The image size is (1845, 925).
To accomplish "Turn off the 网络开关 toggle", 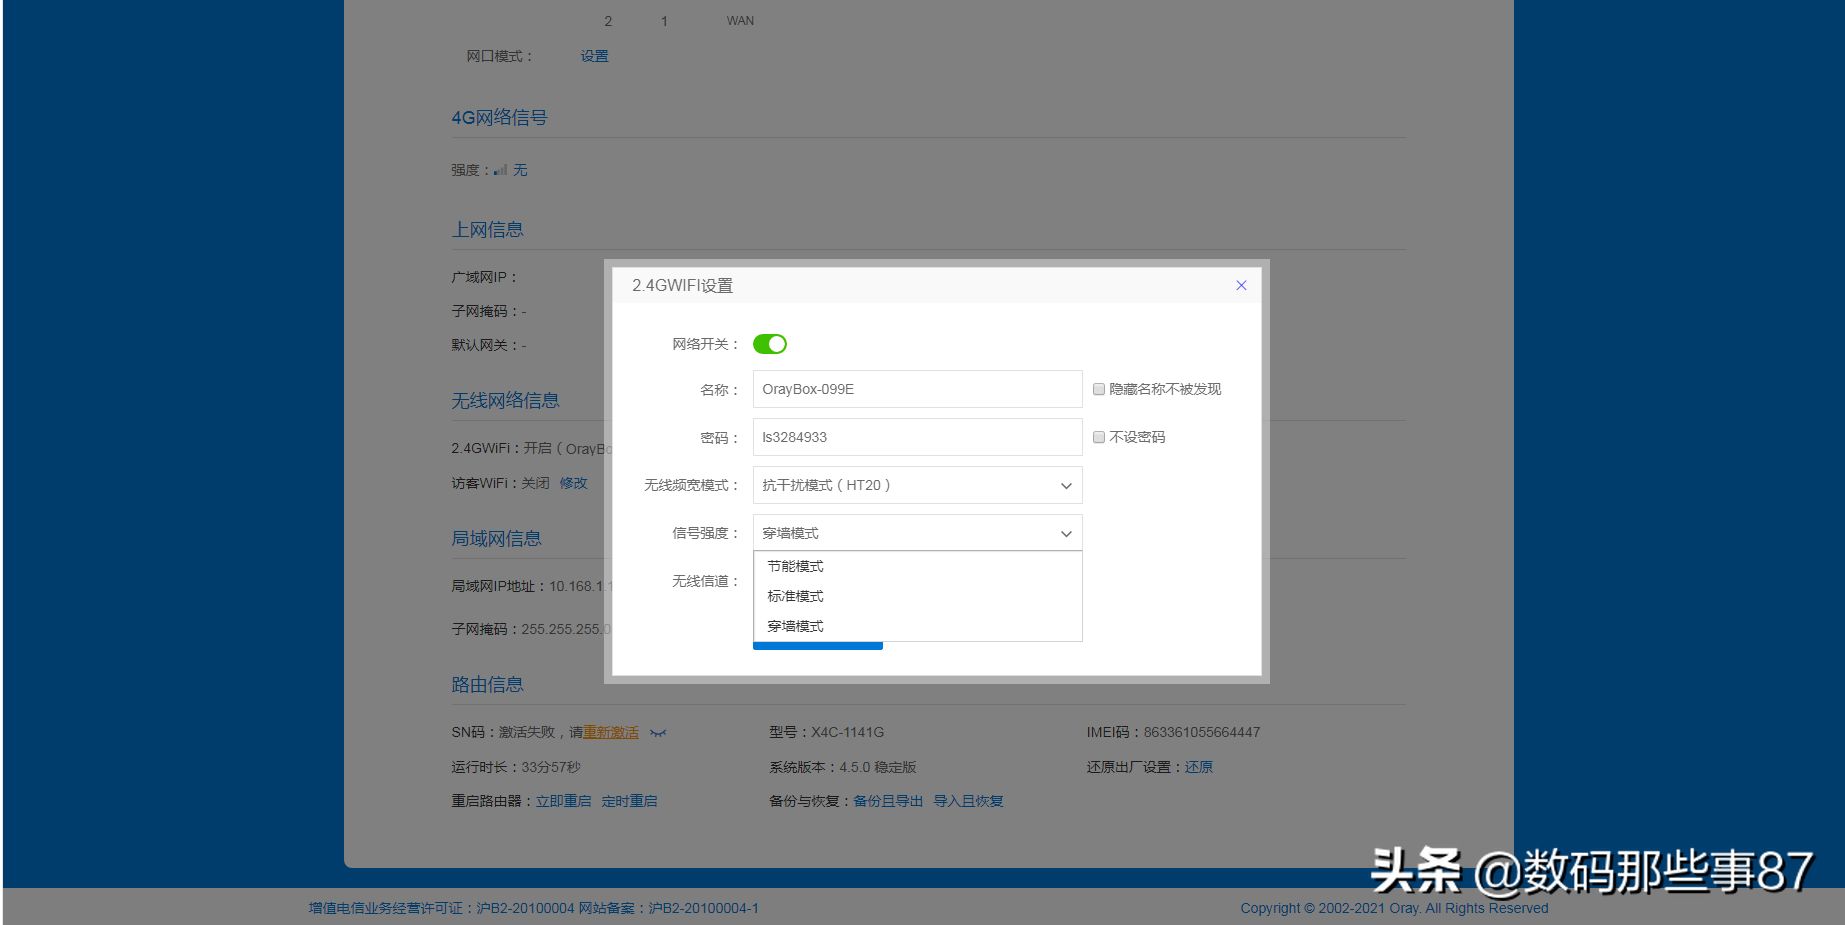I will (769, 344).
